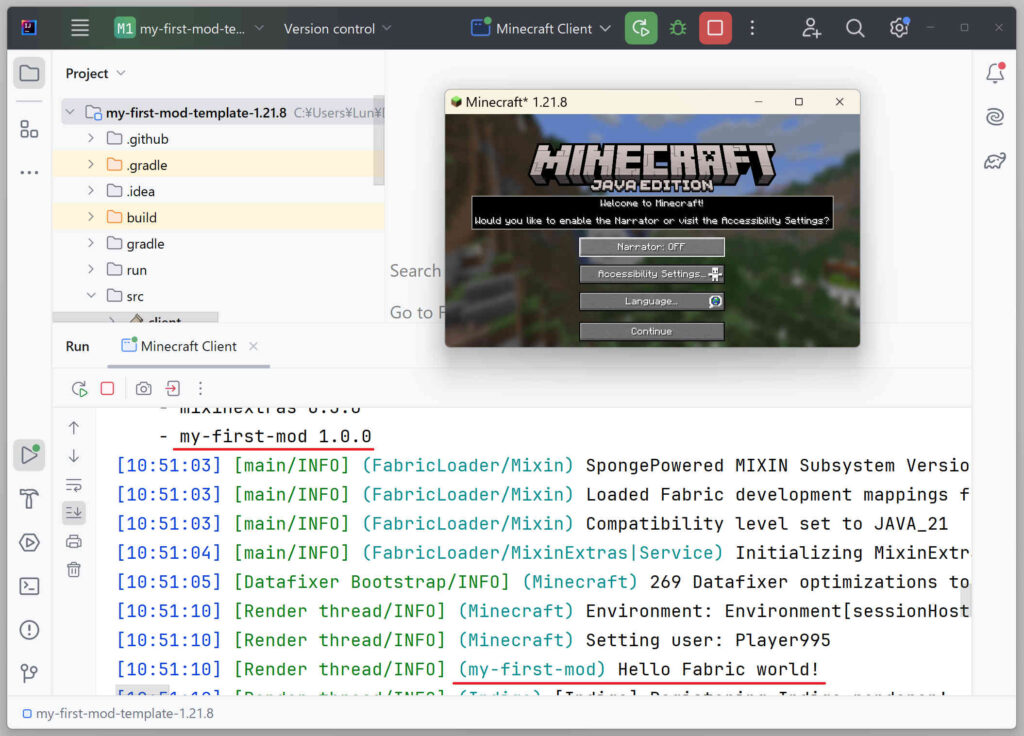The width and height of the screenshot is (1024, 736).
Task: Open the Build hammer tool window
Action: (29, 499)
